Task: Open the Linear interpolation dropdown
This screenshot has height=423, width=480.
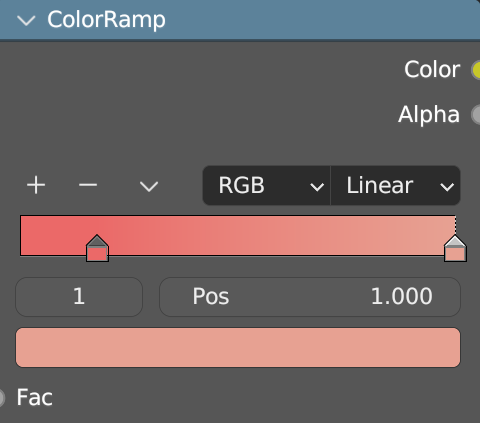Action: pyautogui.click(x=396, y=185)
